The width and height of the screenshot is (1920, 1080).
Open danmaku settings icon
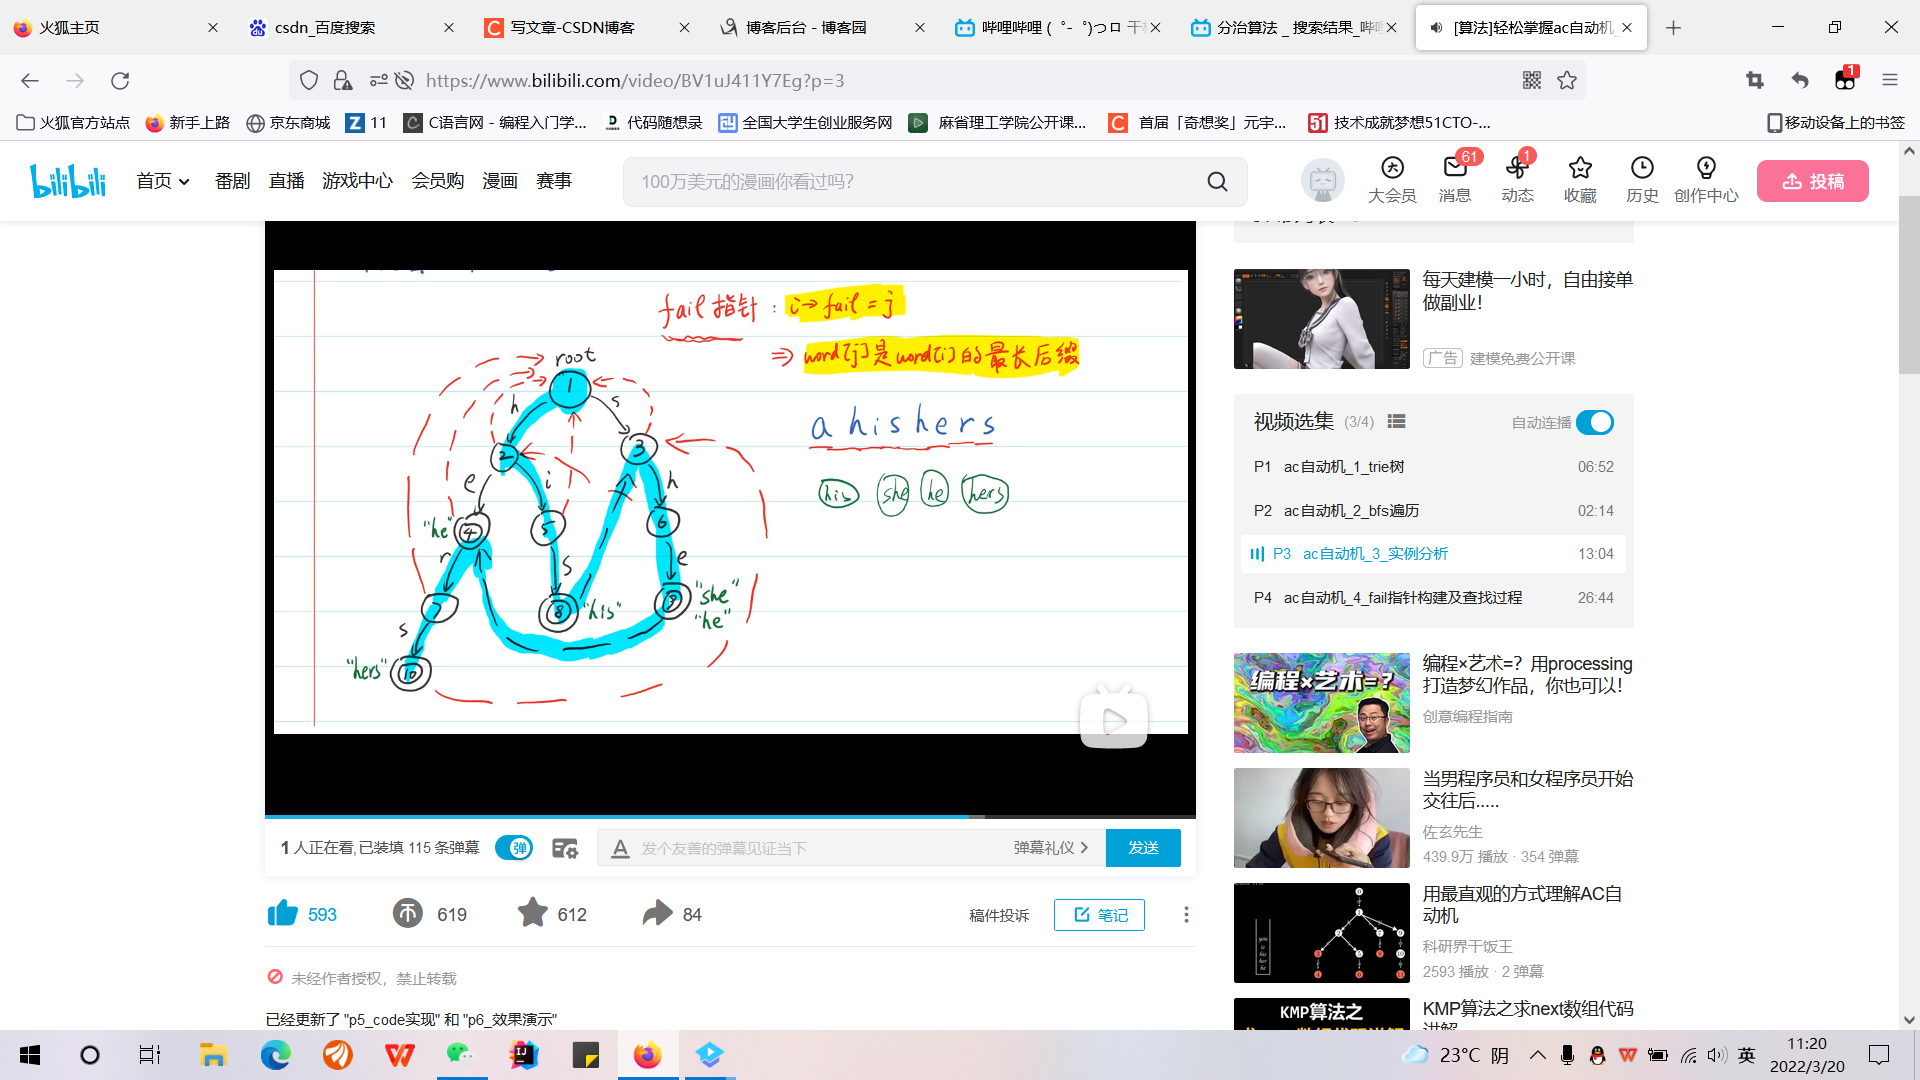pos(565,848)
